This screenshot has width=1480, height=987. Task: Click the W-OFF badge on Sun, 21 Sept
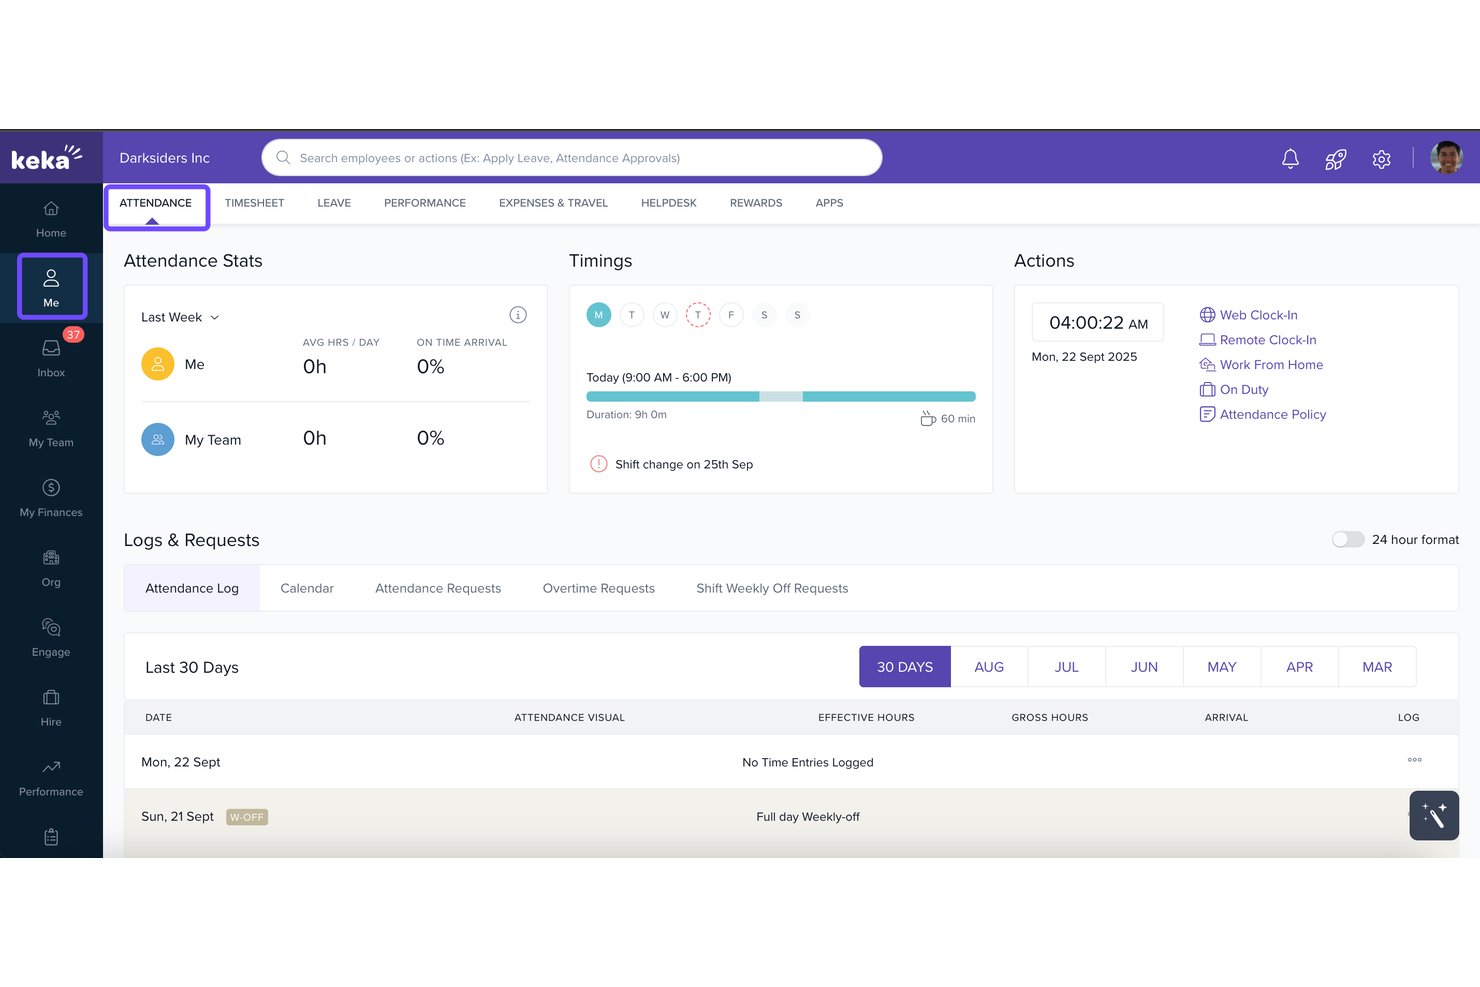click(247, 817)
